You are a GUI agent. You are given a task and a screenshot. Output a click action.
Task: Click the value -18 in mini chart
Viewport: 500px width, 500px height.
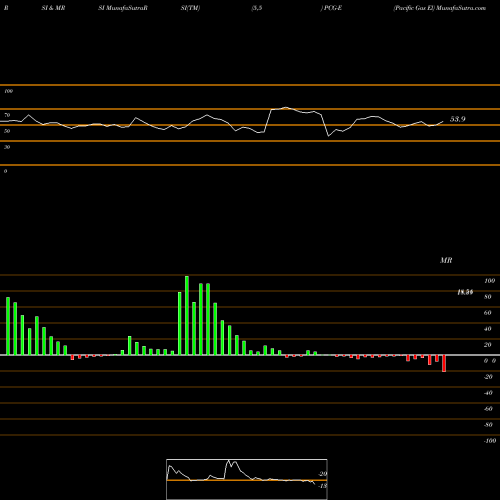pos(322,486)
